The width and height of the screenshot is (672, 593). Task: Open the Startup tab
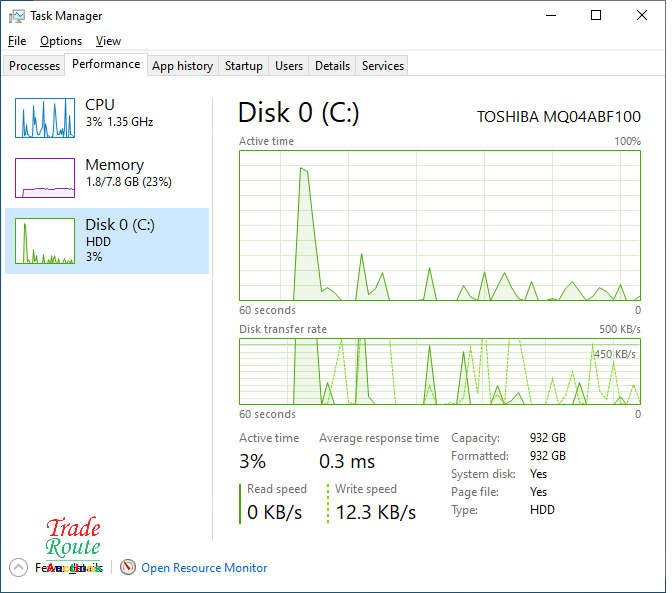(x=243, y=66)
